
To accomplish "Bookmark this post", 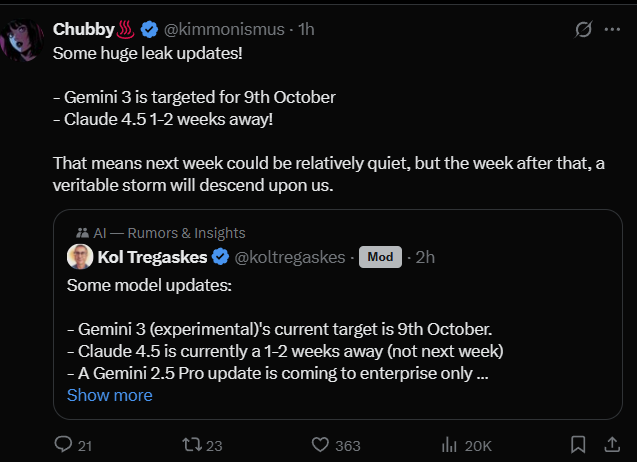I will (x=578, y=444).
